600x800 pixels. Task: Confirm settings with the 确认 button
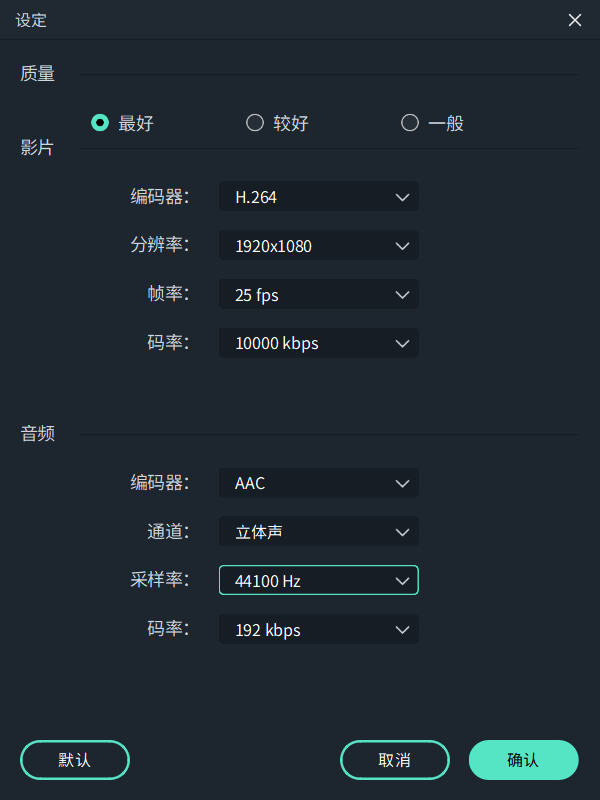(x=523, y=760)
